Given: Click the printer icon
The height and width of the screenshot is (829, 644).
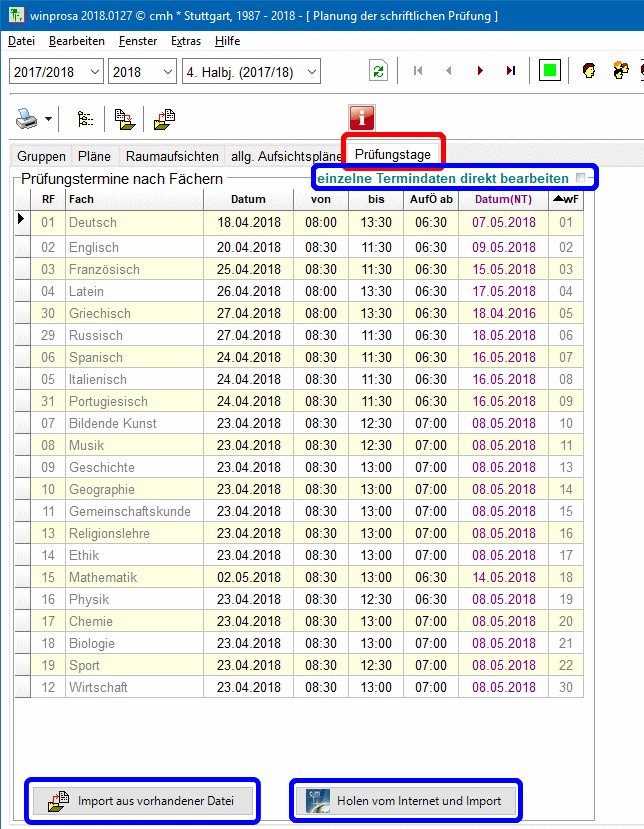Looking at the screenshot, I should pos(27,119).
